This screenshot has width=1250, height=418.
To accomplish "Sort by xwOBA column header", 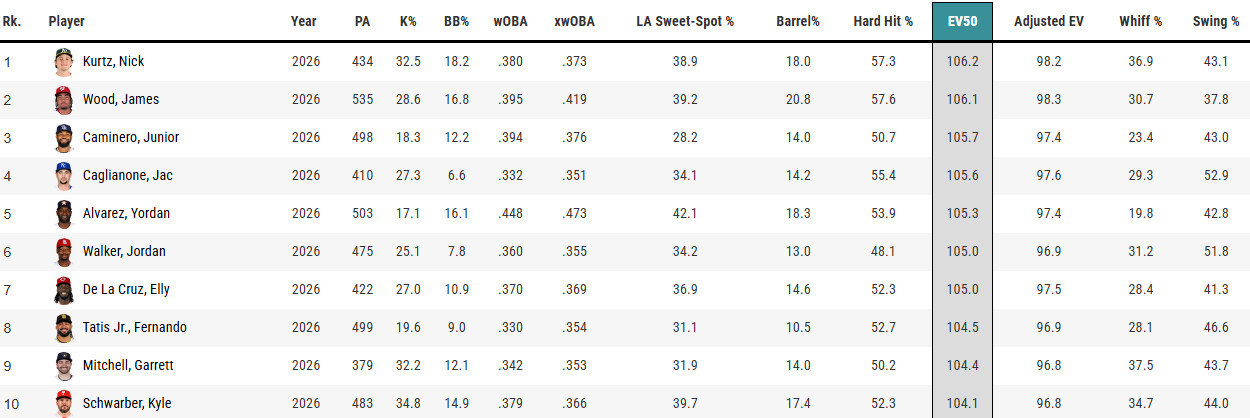I will 574,21.
